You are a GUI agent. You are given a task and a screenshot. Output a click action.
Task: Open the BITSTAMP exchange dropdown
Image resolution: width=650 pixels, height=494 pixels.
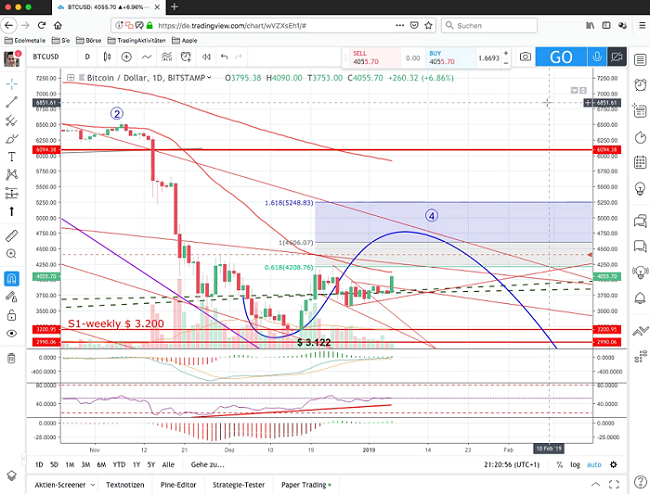click(x=209, y=77)
